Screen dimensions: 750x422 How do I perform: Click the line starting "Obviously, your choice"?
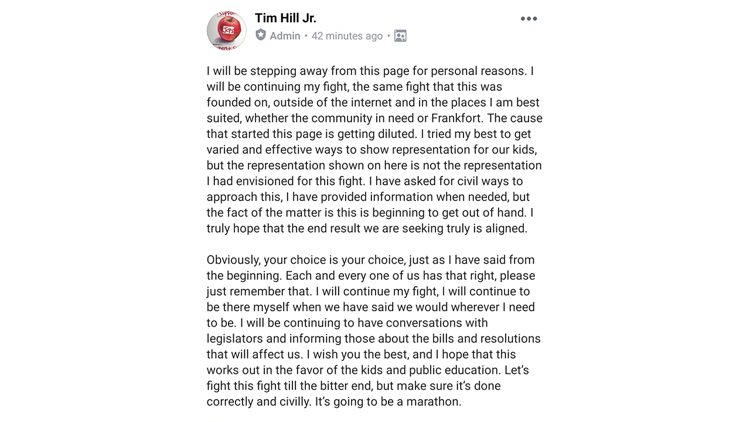pyautogui.click(x=370, y=260)
